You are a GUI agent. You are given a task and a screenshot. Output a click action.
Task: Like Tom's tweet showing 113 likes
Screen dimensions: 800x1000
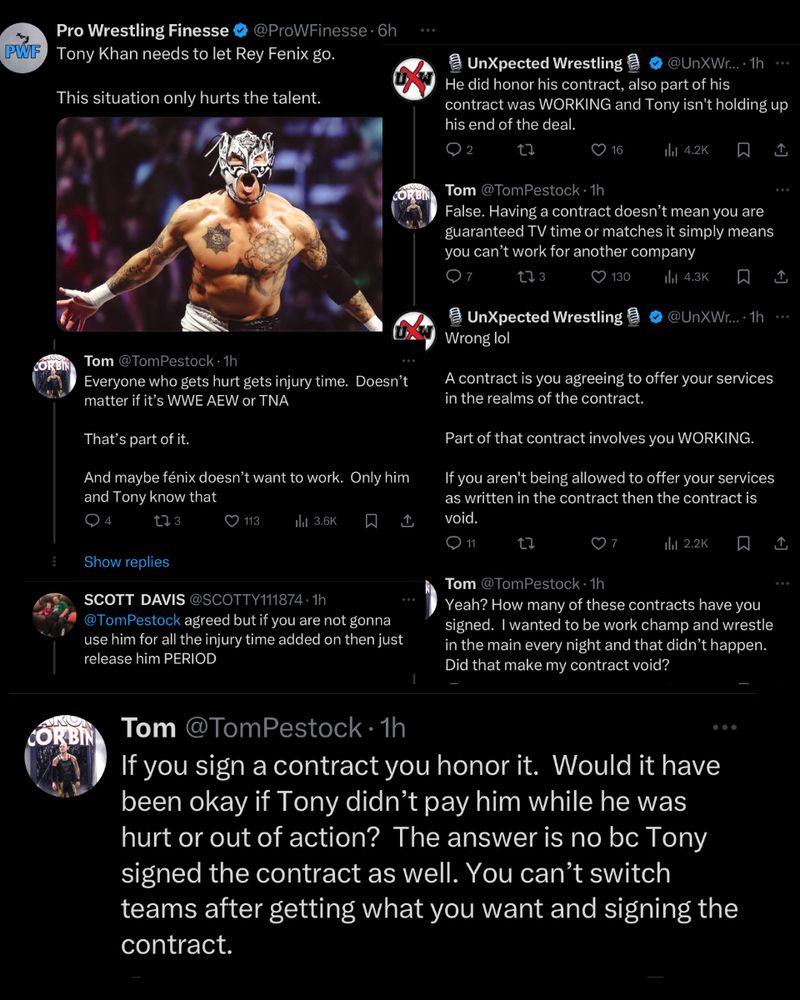point(232,520)
